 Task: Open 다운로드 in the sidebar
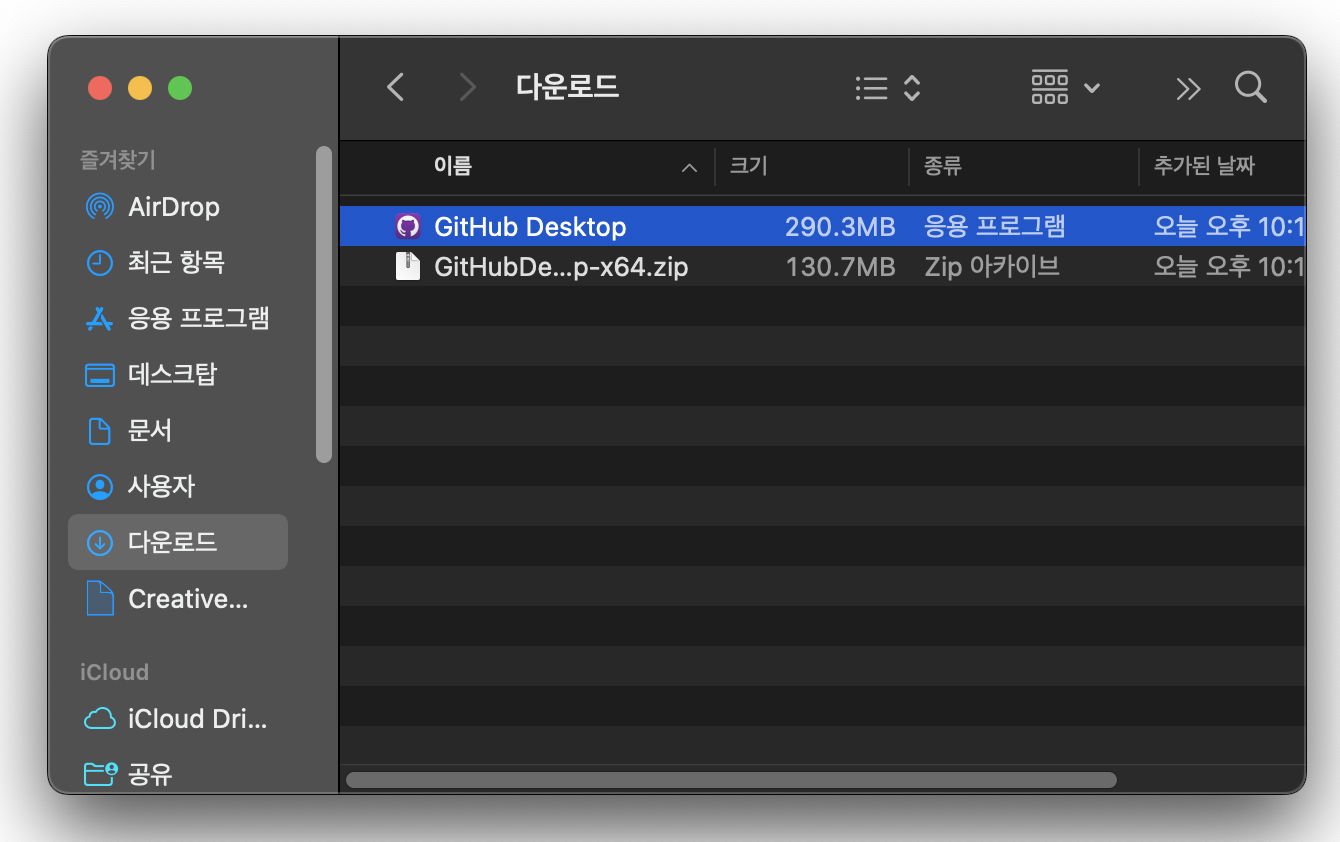click(x=178, y=543)
